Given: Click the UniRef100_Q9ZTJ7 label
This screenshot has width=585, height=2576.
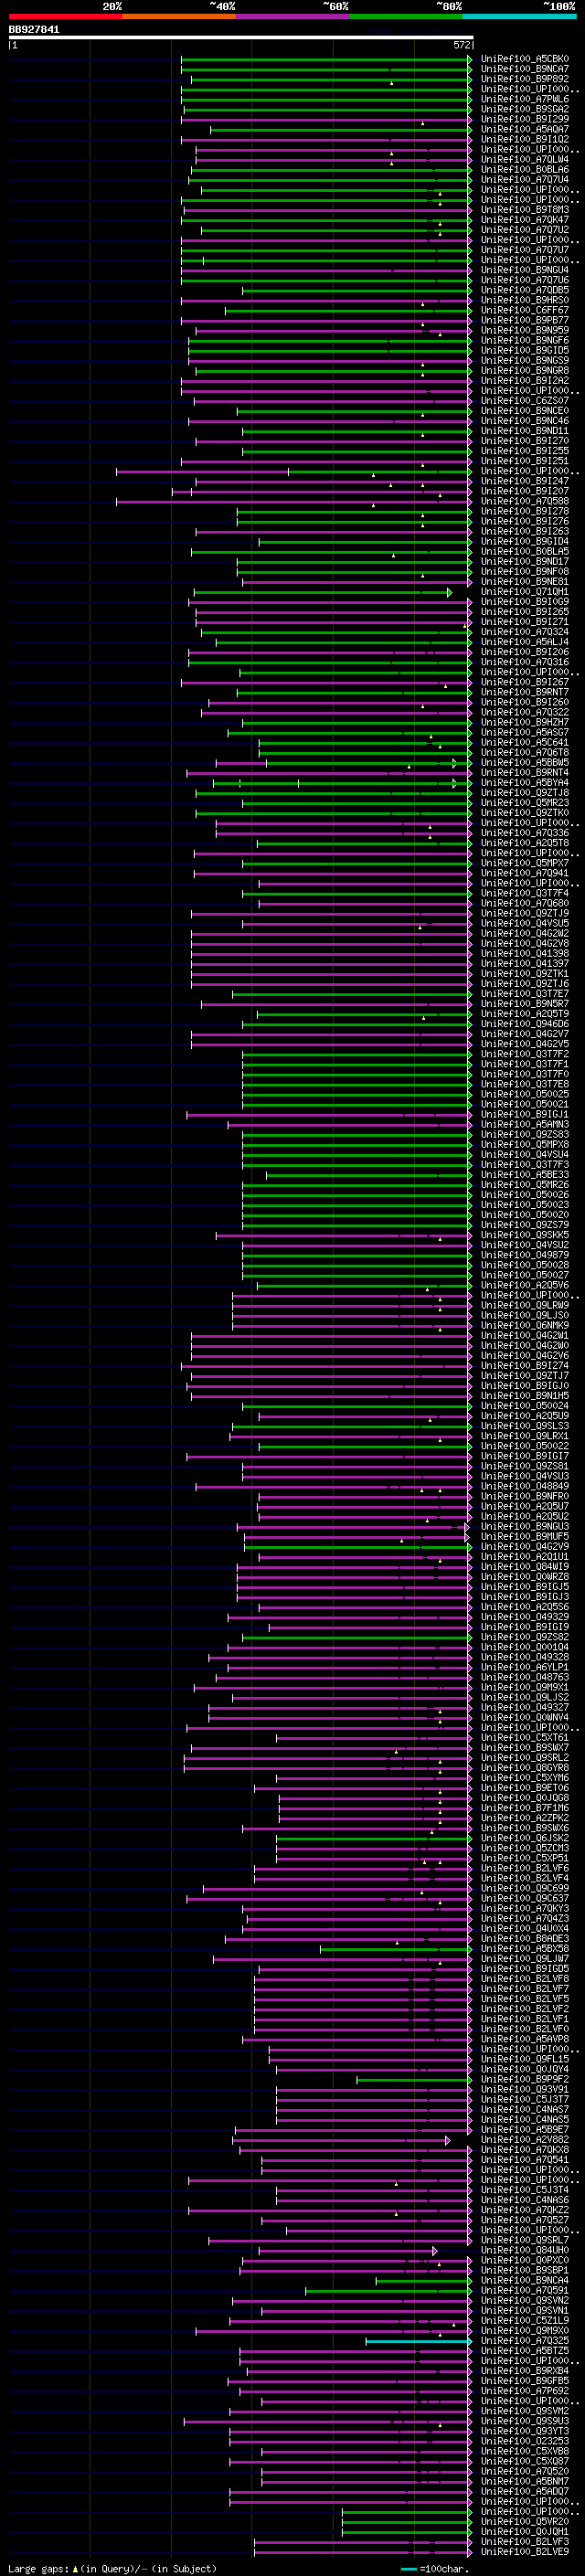Looking at the screenshot, I should click(x=525, y=1376).
